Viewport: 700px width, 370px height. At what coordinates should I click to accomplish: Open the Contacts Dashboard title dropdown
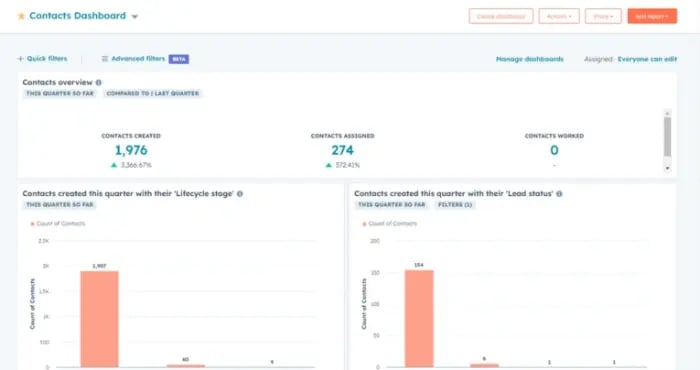tap(135, 17)
